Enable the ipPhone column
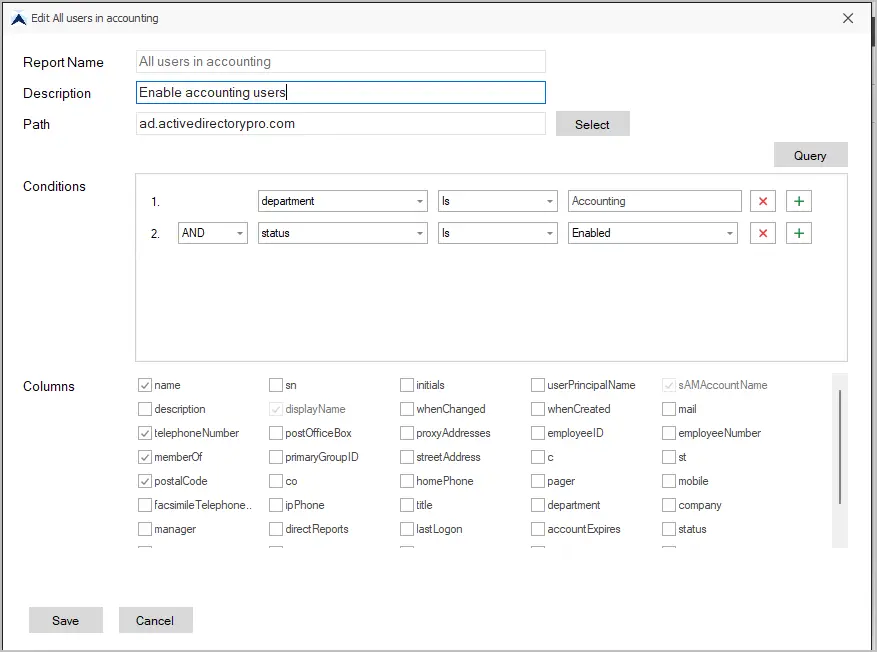The width and height of the screenshot is (877, 652). pos(276,505)
